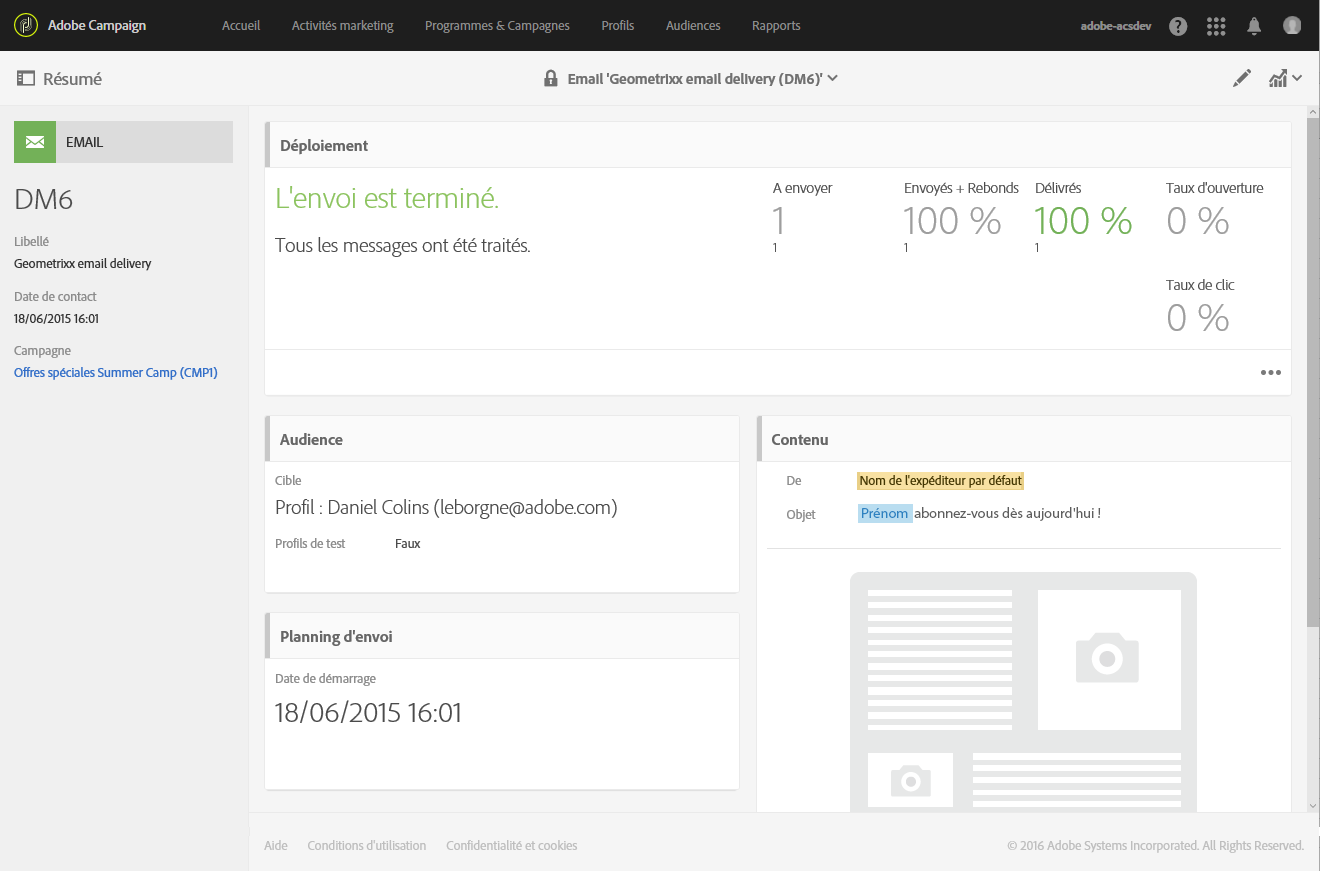Click the green EMAIL envelope icon
Screen dimensions: 1320x871
(35, 142)
